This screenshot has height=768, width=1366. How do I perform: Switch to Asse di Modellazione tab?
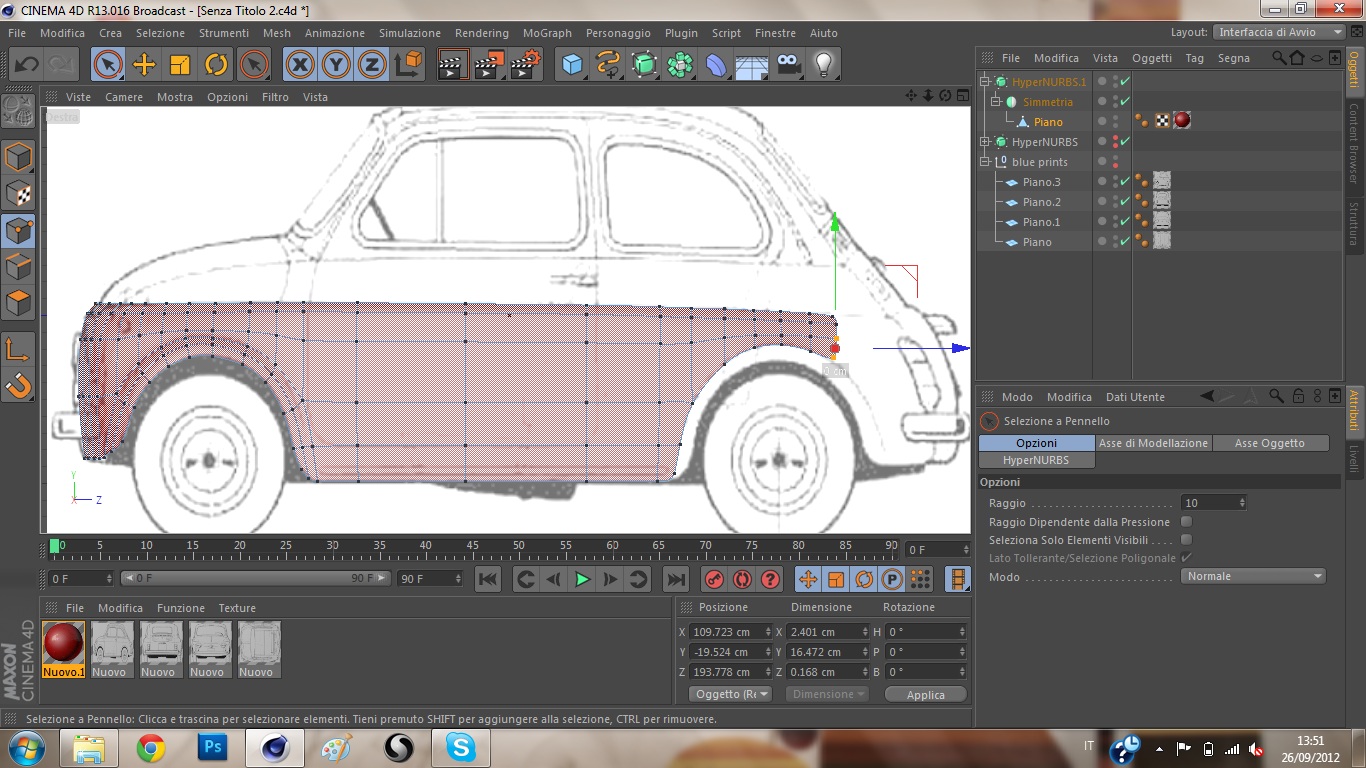1153,443
